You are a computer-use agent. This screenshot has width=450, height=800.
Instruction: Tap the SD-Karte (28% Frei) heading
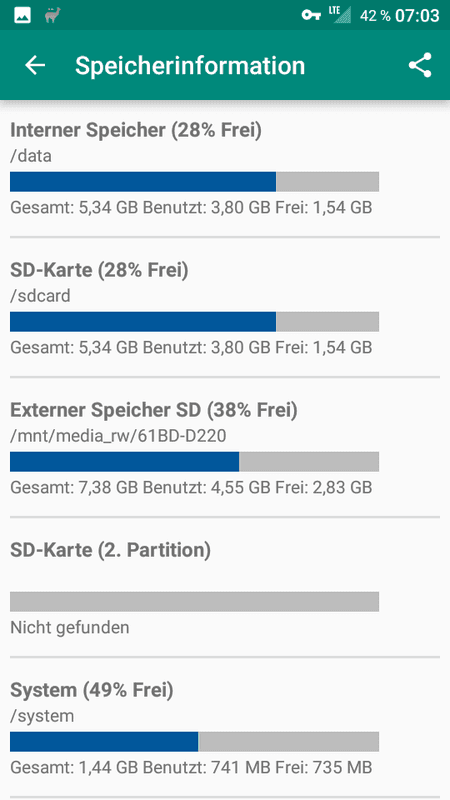point(99,270)
